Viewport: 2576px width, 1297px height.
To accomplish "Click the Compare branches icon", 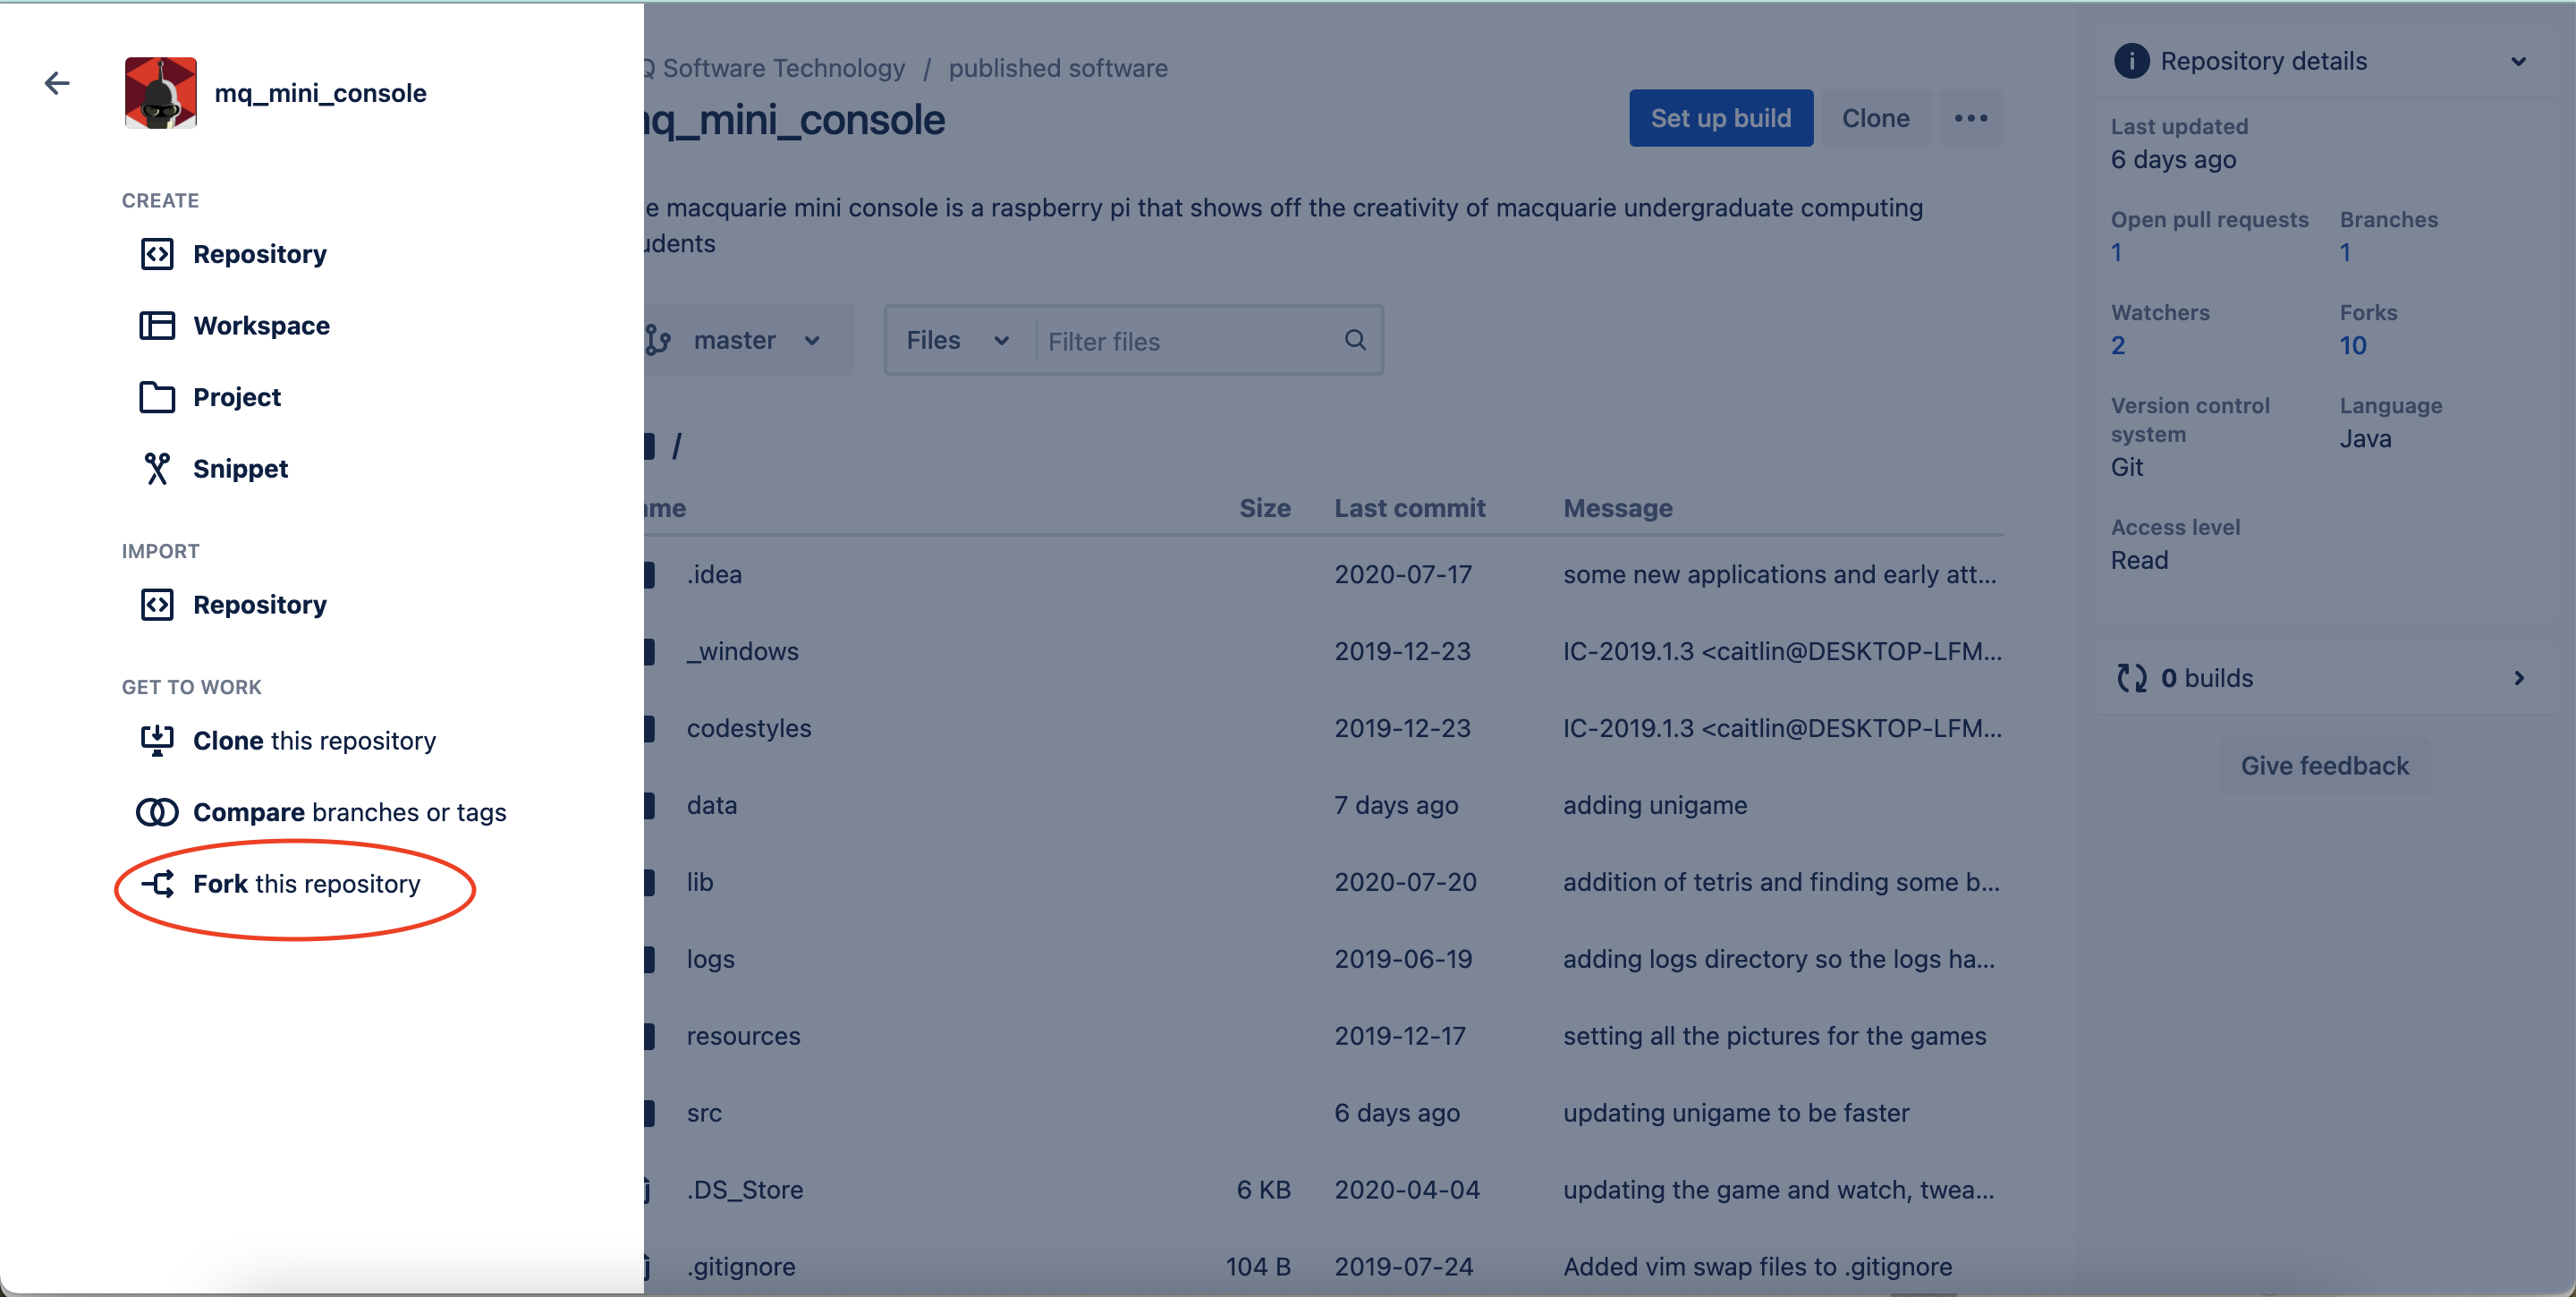I will [157, 812].
